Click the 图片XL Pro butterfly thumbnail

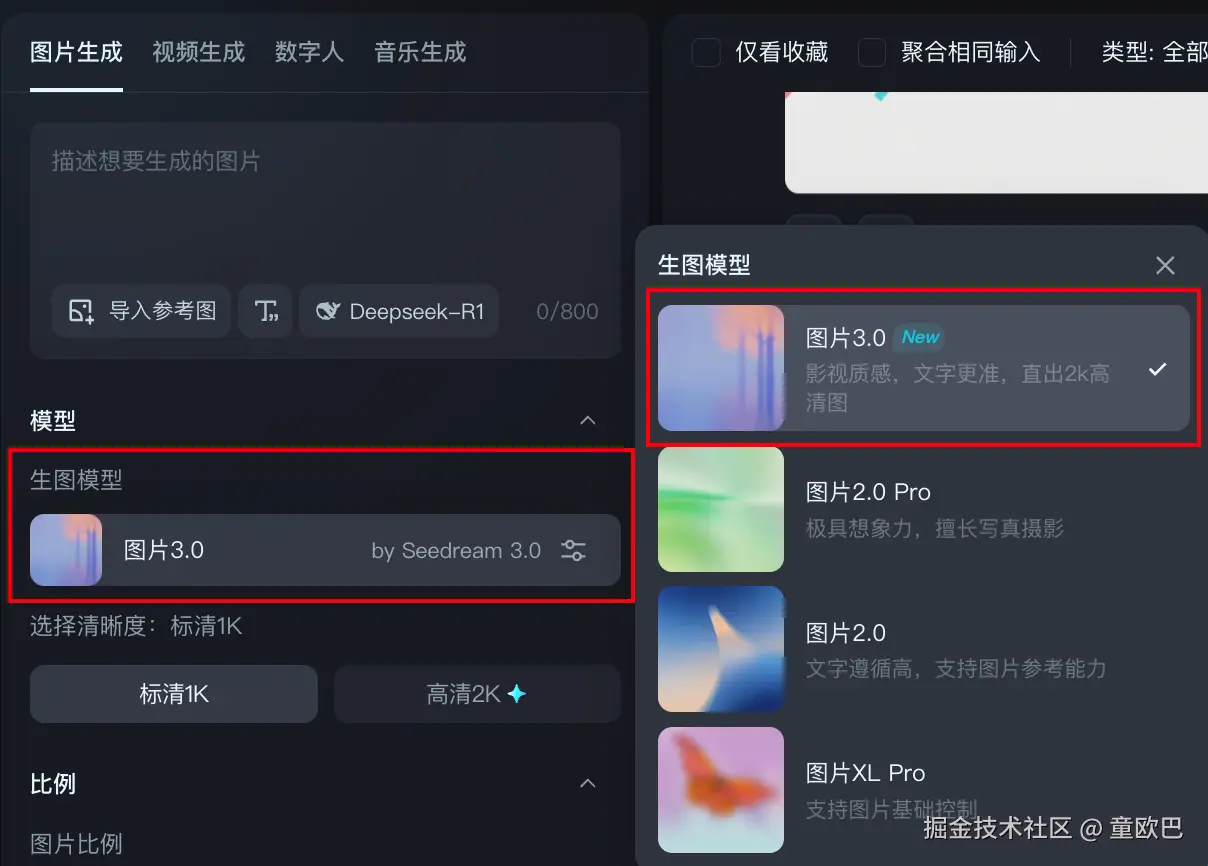[720, 790]
